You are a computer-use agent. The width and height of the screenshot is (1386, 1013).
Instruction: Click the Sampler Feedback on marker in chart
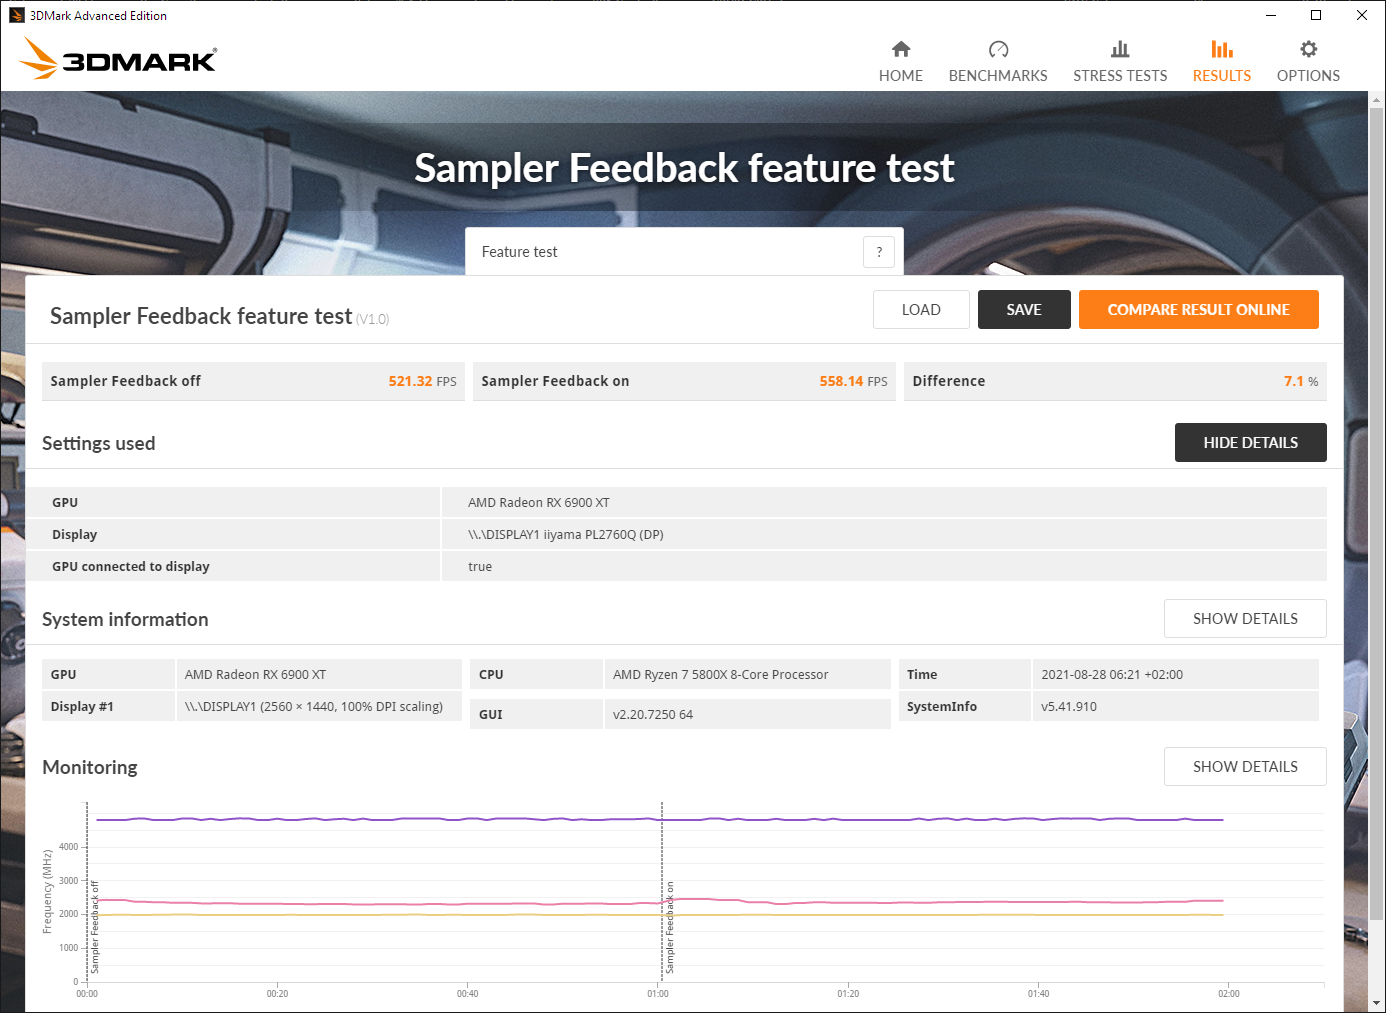tap(670, 927)
